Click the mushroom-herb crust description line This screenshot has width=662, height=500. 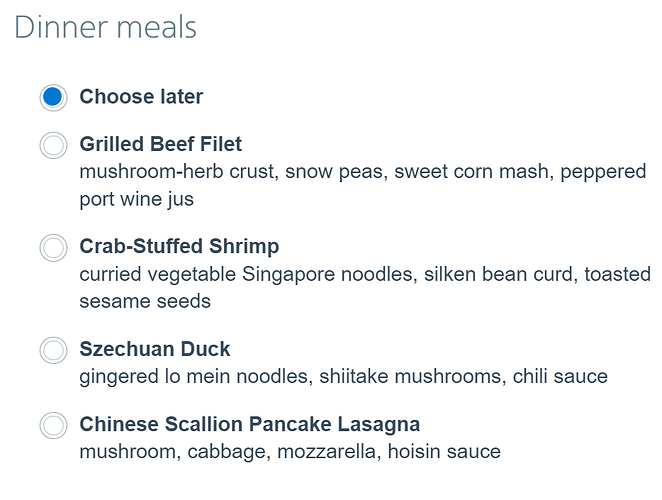point(363,172)
